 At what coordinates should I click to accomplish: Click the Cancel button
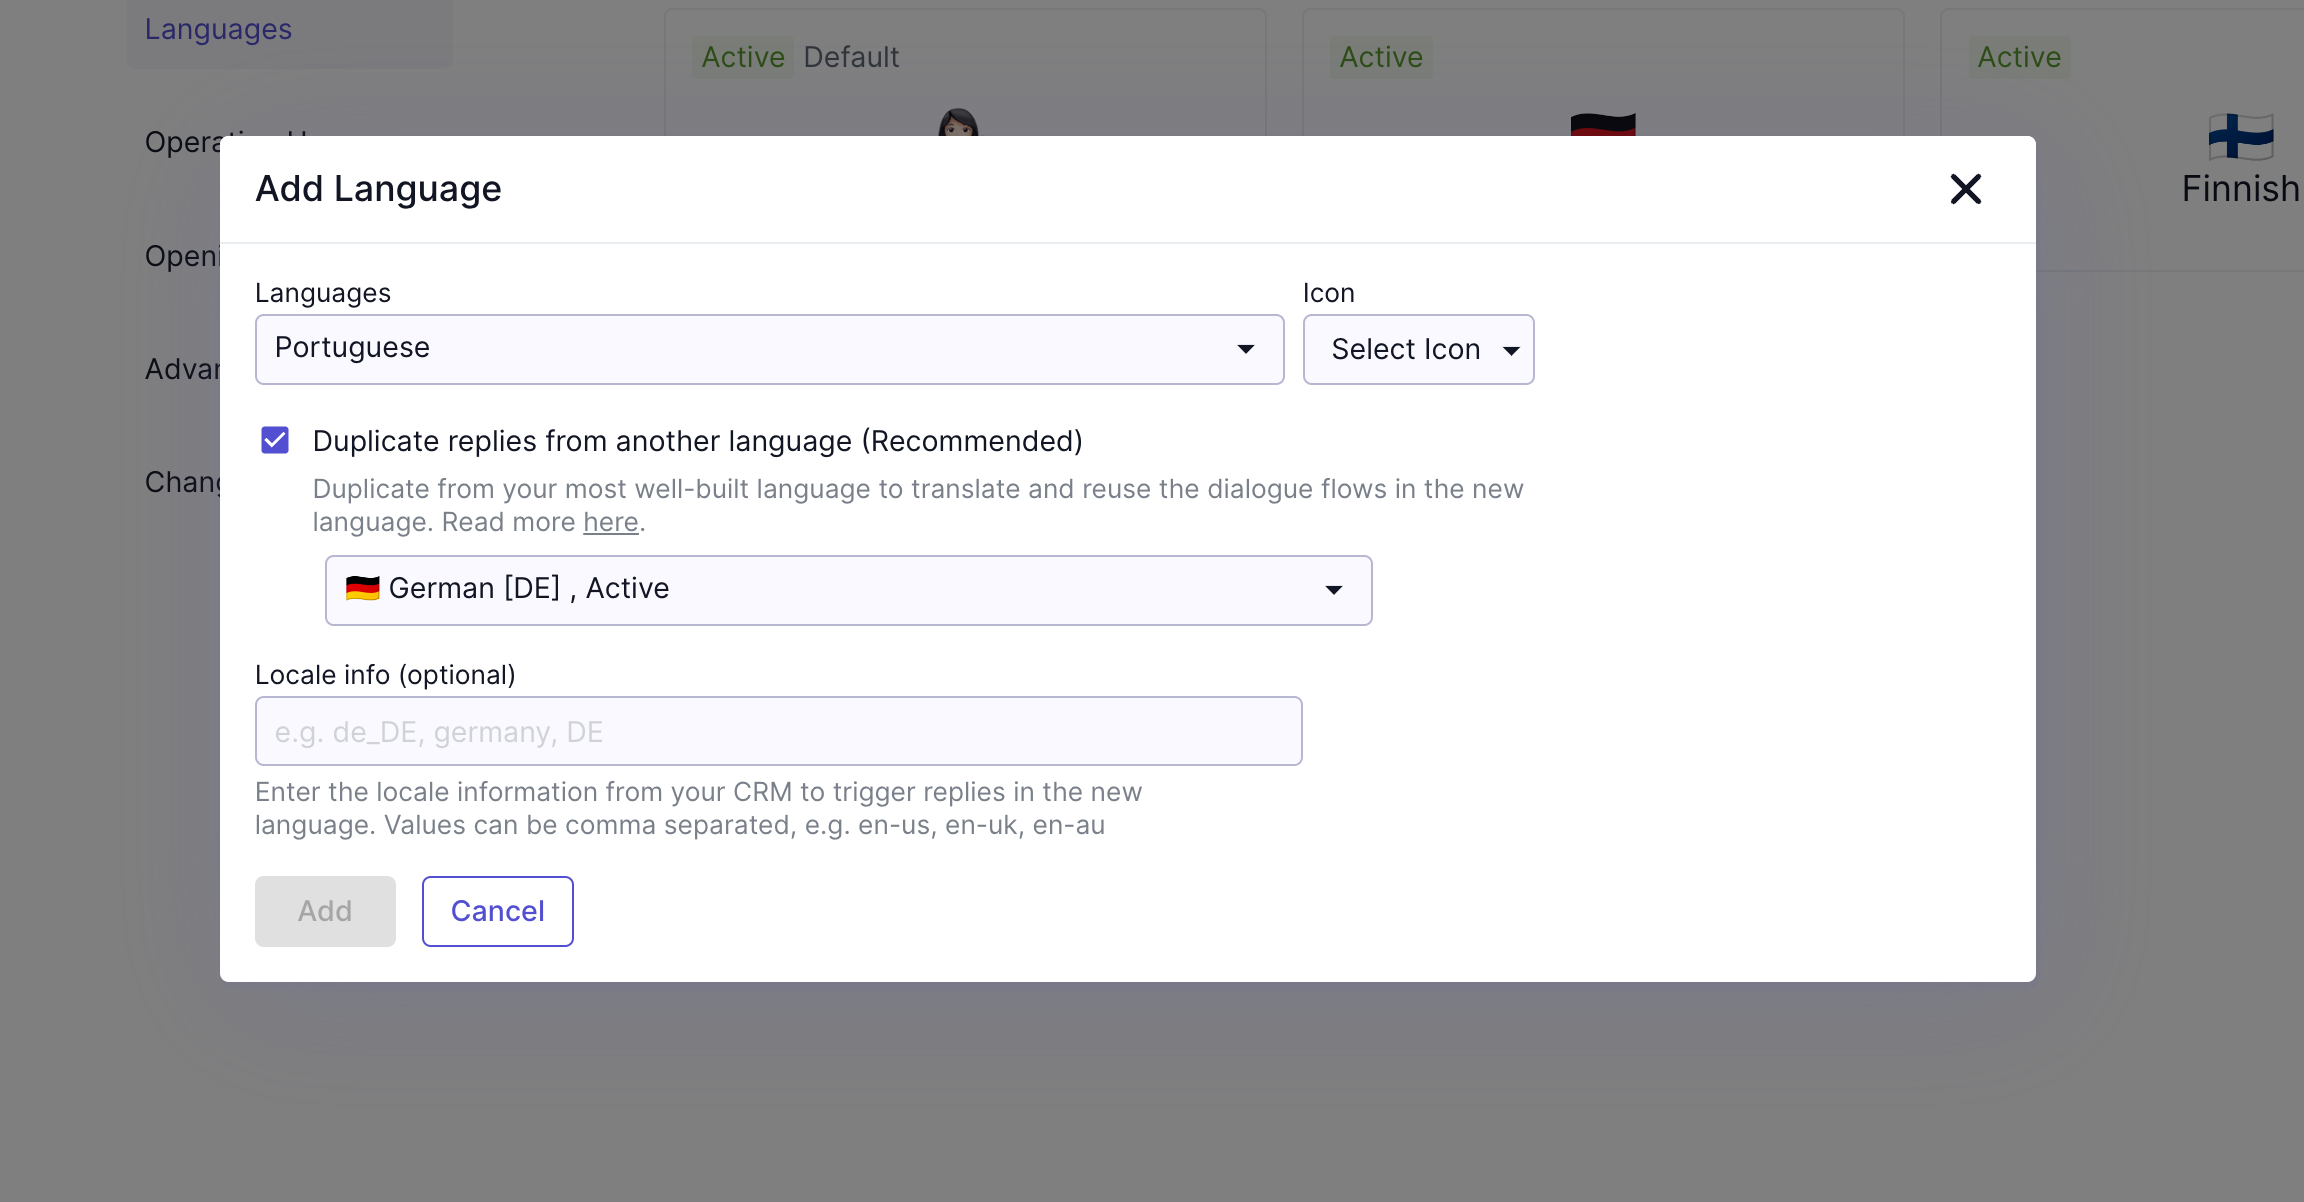497,911
